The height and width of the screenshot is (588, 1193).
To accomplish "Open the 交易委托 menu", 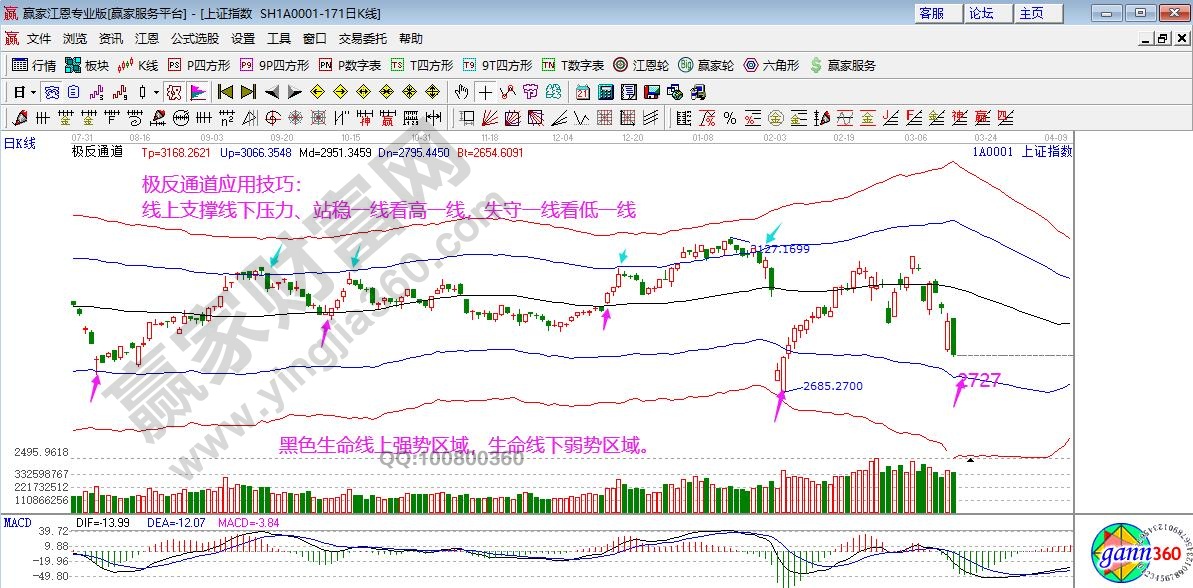I will [362, 38].
